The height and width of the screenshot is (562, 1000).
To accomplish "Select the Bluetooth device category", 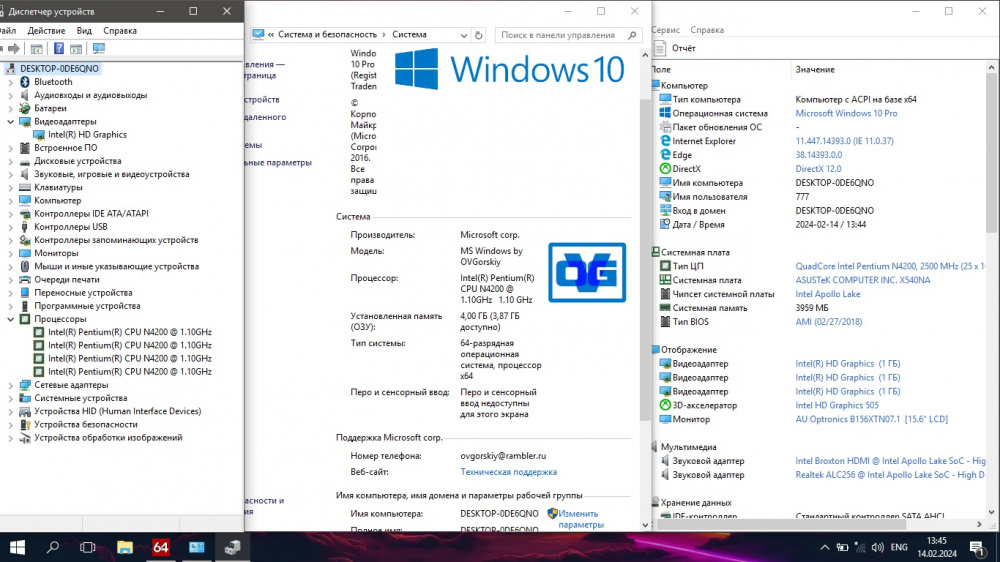I will tap(53, 82).
